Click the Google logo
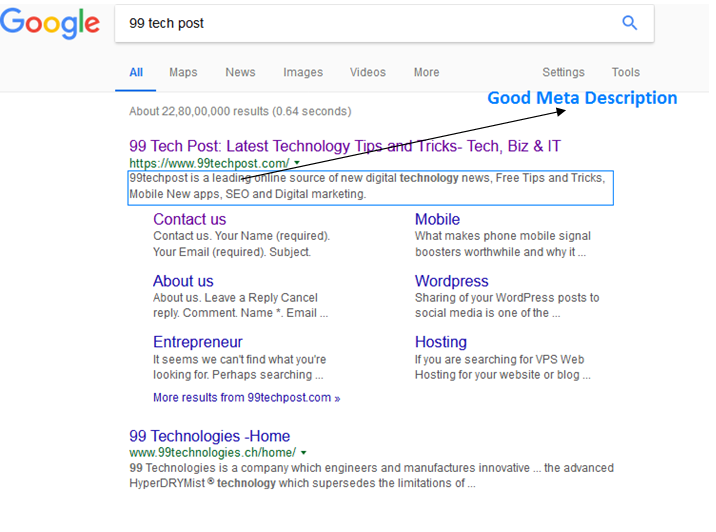The height and width of the screenshot is (532, 716). (x=50, y=24)
